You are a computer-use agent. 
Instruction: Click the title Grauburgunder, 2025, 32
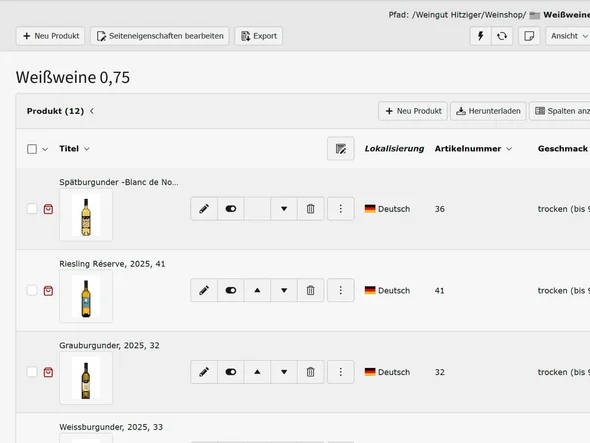109,346
